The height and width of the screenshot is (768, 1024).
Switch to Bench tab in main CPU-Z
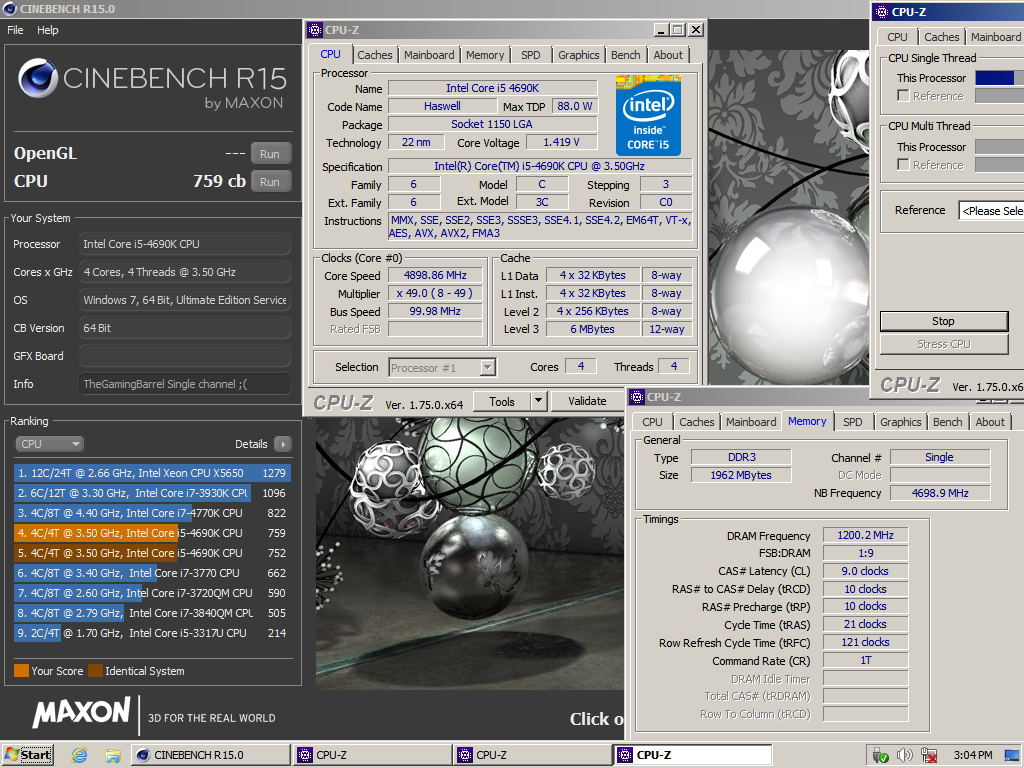coord(626,56)
